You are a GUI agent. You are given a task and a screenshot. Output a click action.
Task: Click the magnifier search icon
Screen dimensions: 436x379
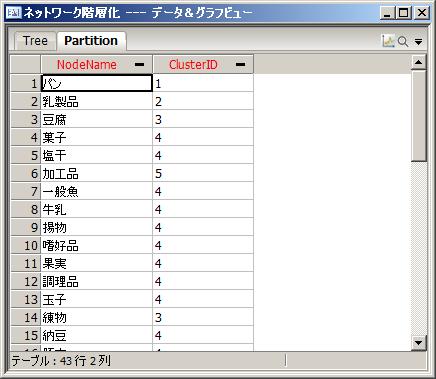[403, 41]
